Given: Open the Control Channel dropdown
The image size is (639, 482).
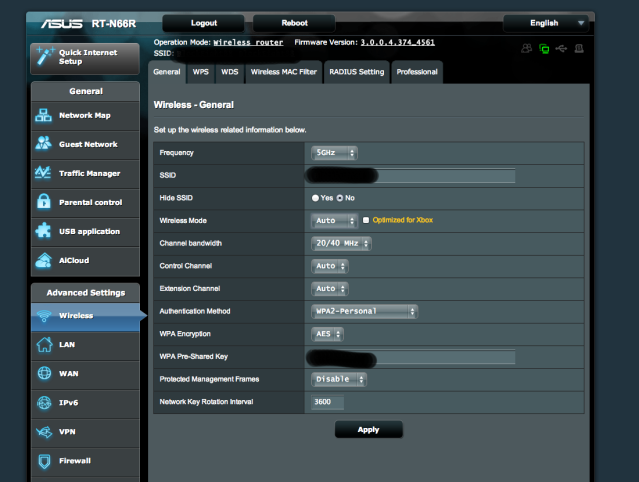Looking at the screenshot, I should pos(329,266).
